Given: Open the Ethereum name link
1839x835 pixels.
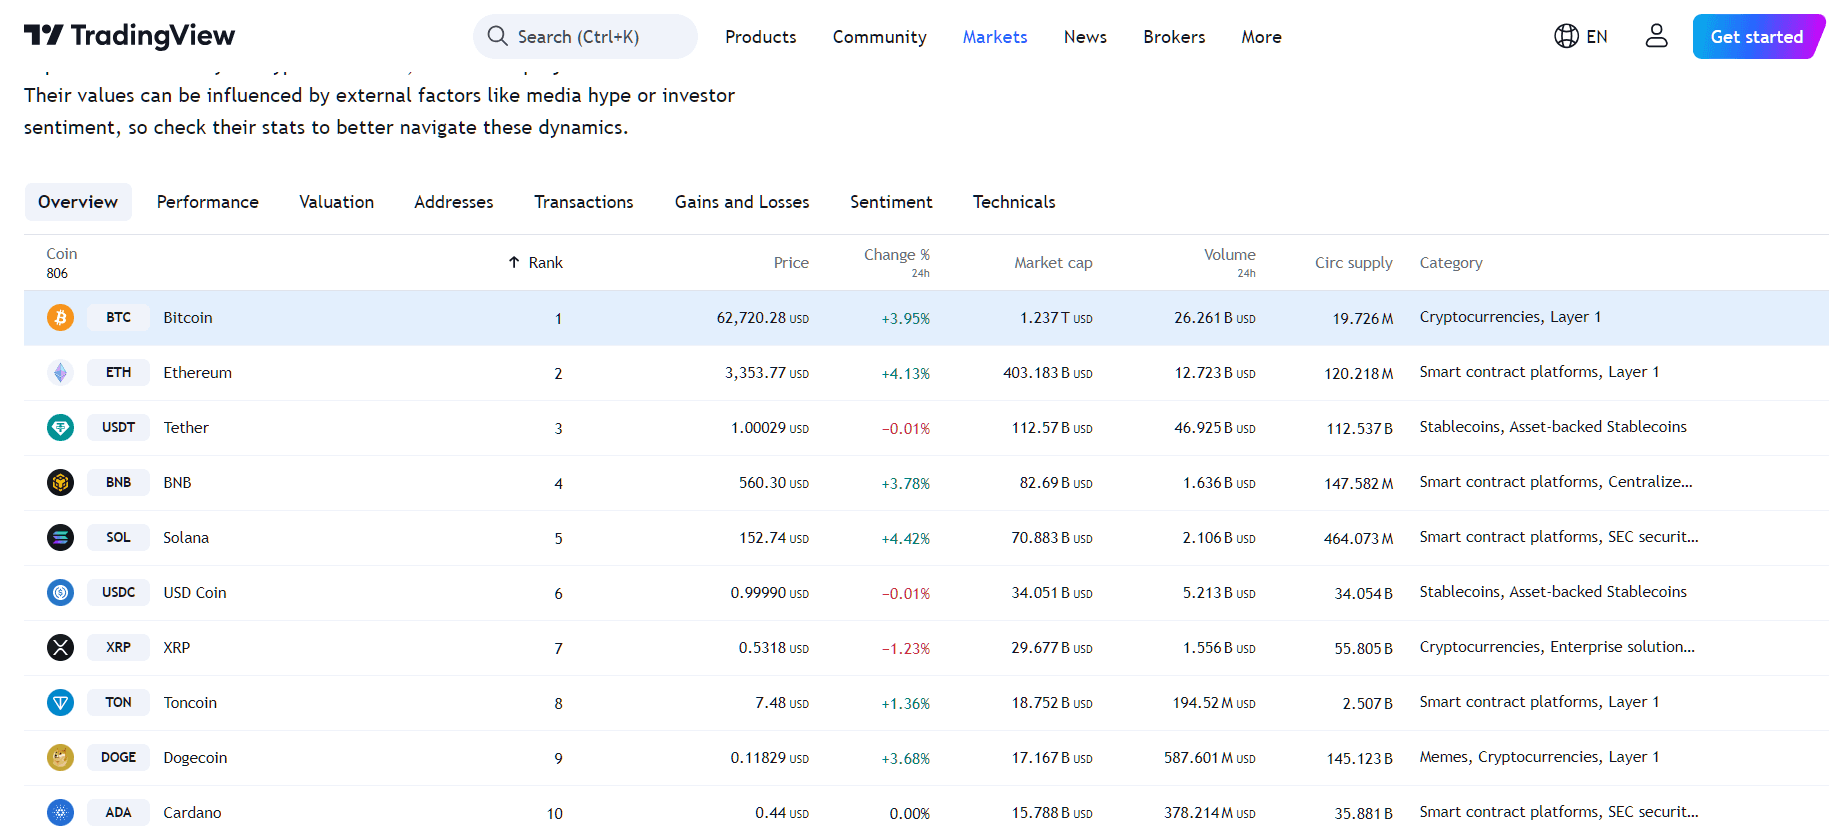Looking at the screenshot, I should (198, 373).
